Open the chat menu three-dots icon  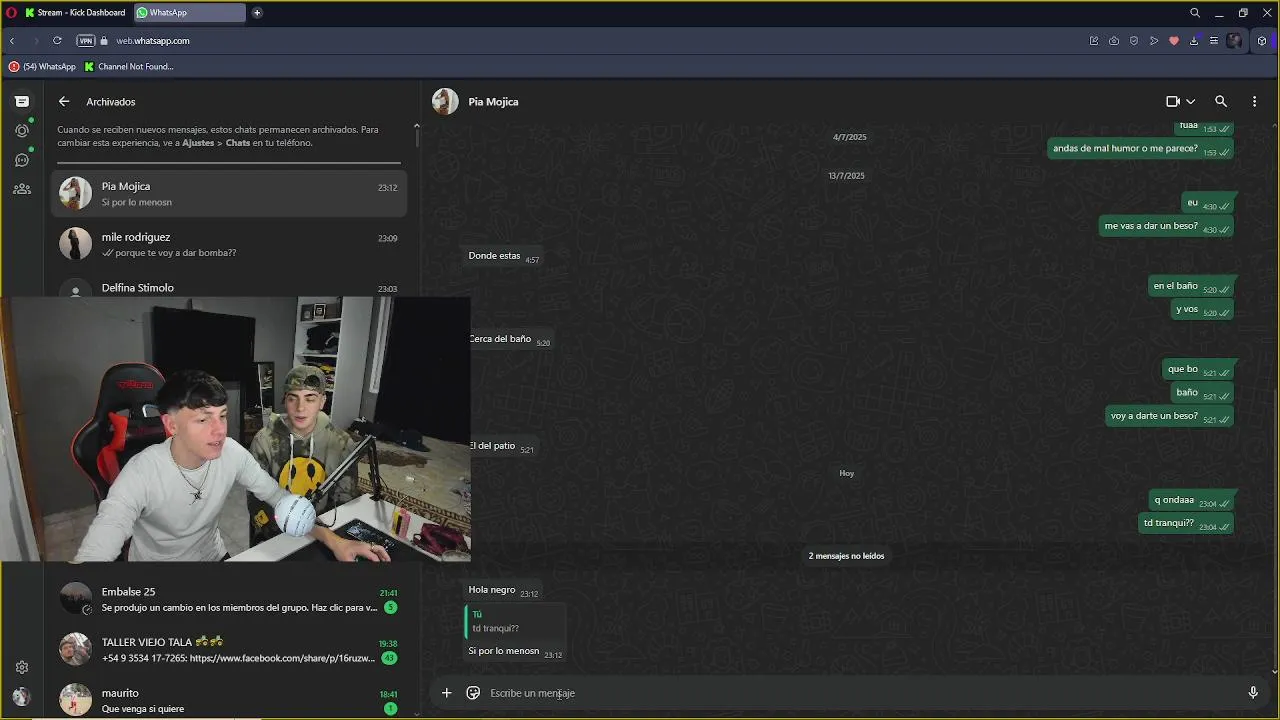pos(1254,101)
